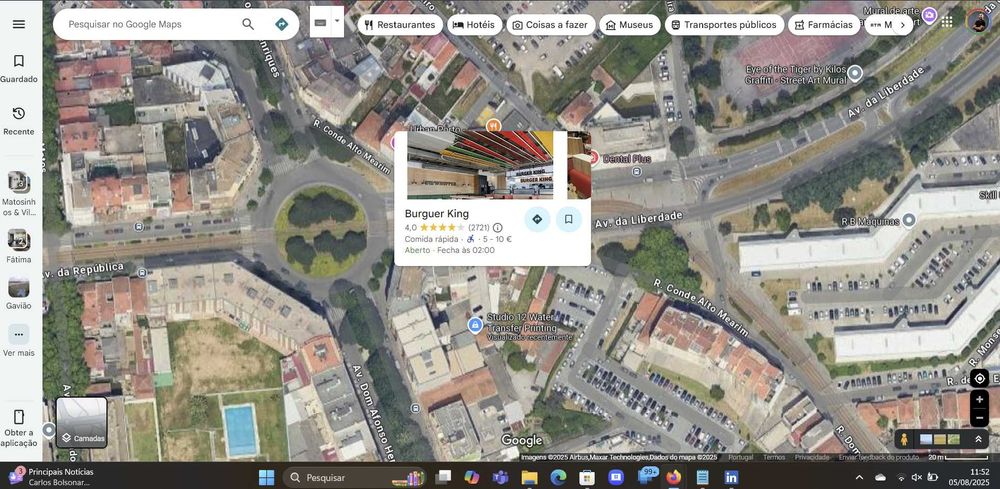Click the taskbar Pesquisar search box
Screen dimensions: 1000x489
[354, 477]
